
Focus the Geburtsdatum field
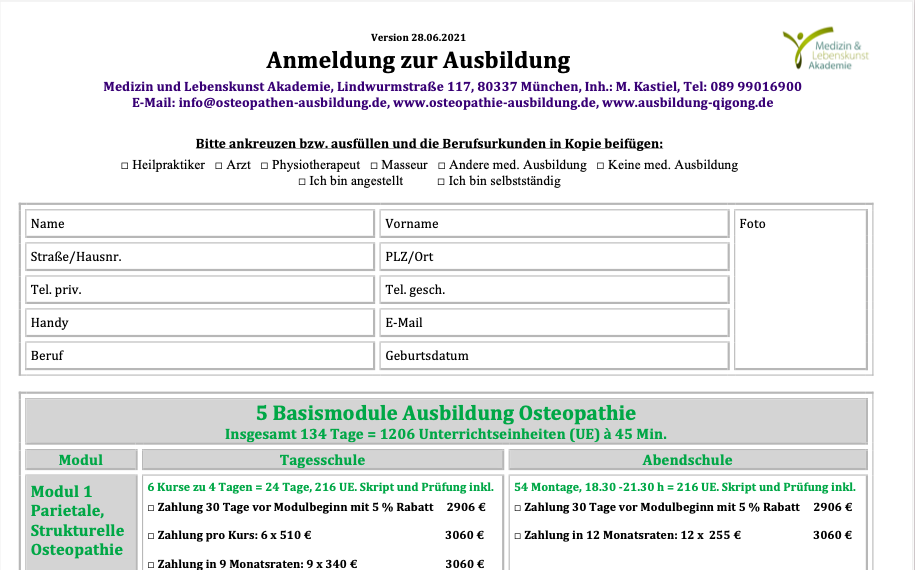[x=554, y=355]
